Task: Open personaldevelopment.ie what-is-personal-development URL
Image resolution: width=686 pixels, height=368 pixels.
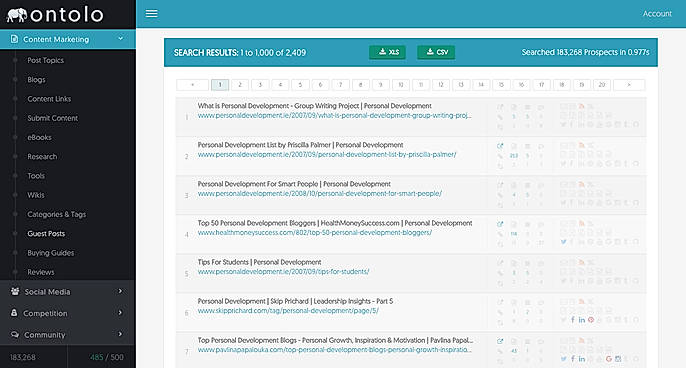Action: (x=335, y=116)
